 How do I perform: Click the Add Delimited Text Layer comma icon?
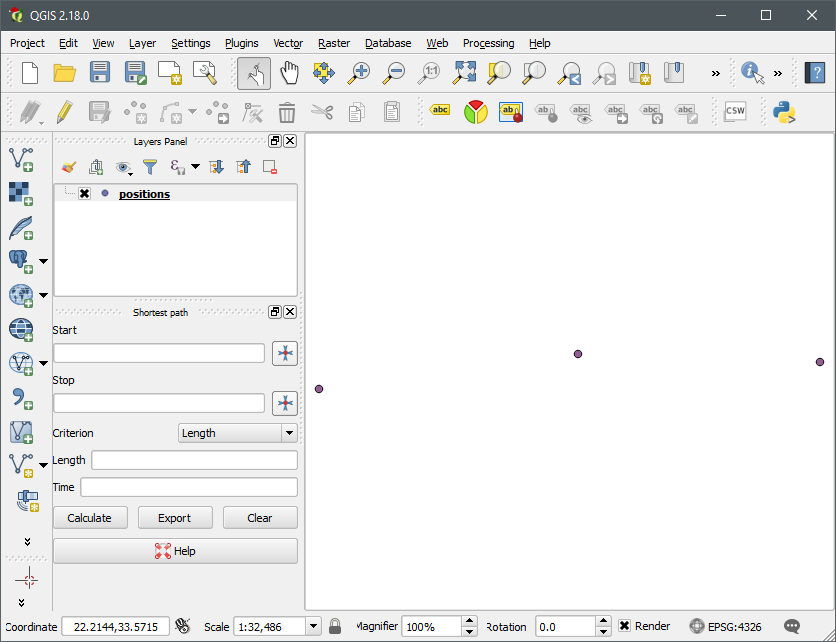coord(21,398)
